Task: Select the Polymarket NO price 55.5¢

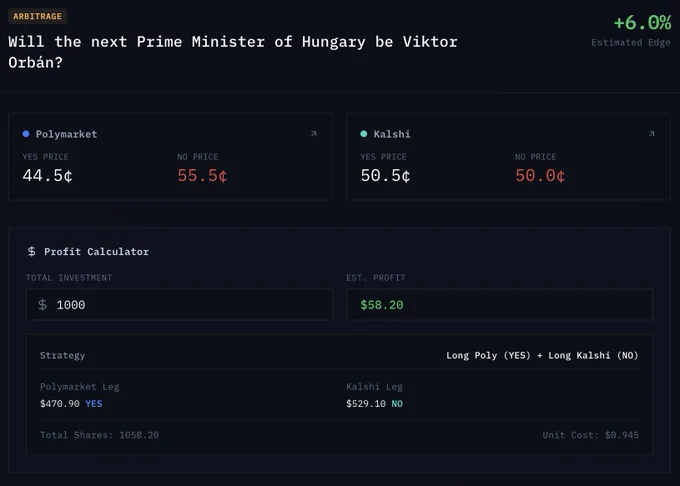Action: coord(202,176)
